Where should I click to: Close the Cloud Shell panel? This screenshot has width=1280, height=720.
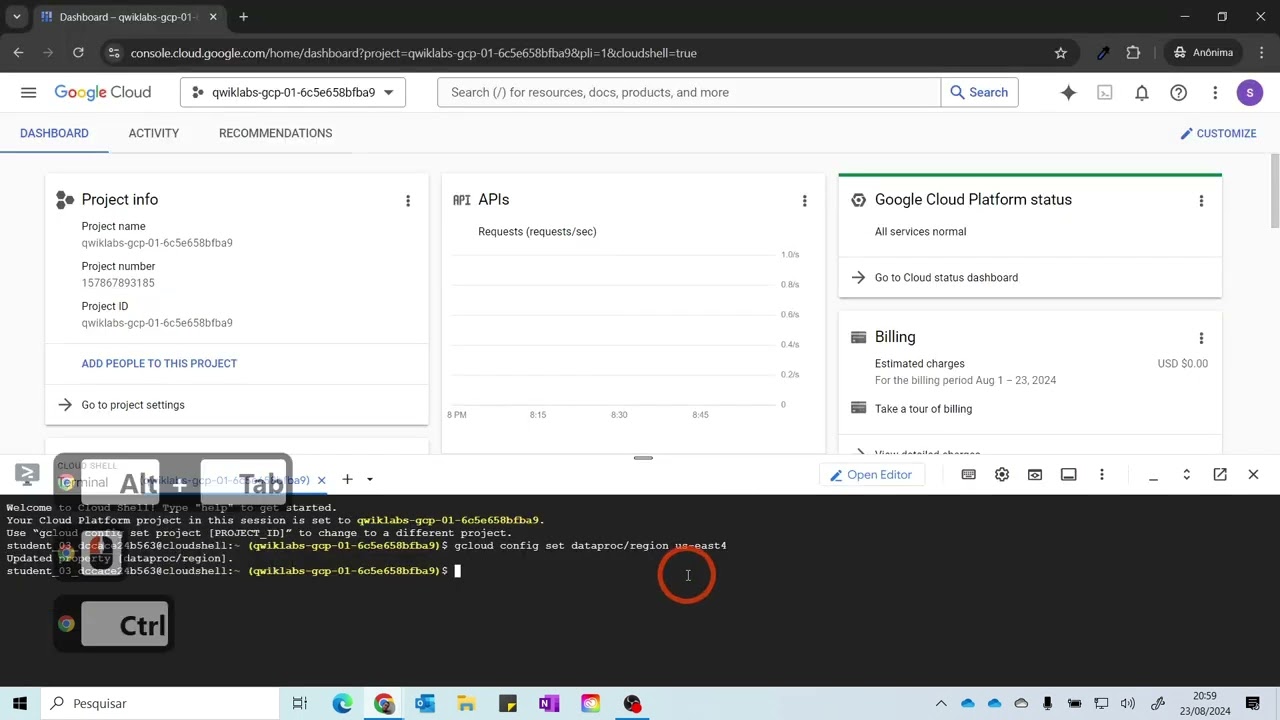(1253, 474)
